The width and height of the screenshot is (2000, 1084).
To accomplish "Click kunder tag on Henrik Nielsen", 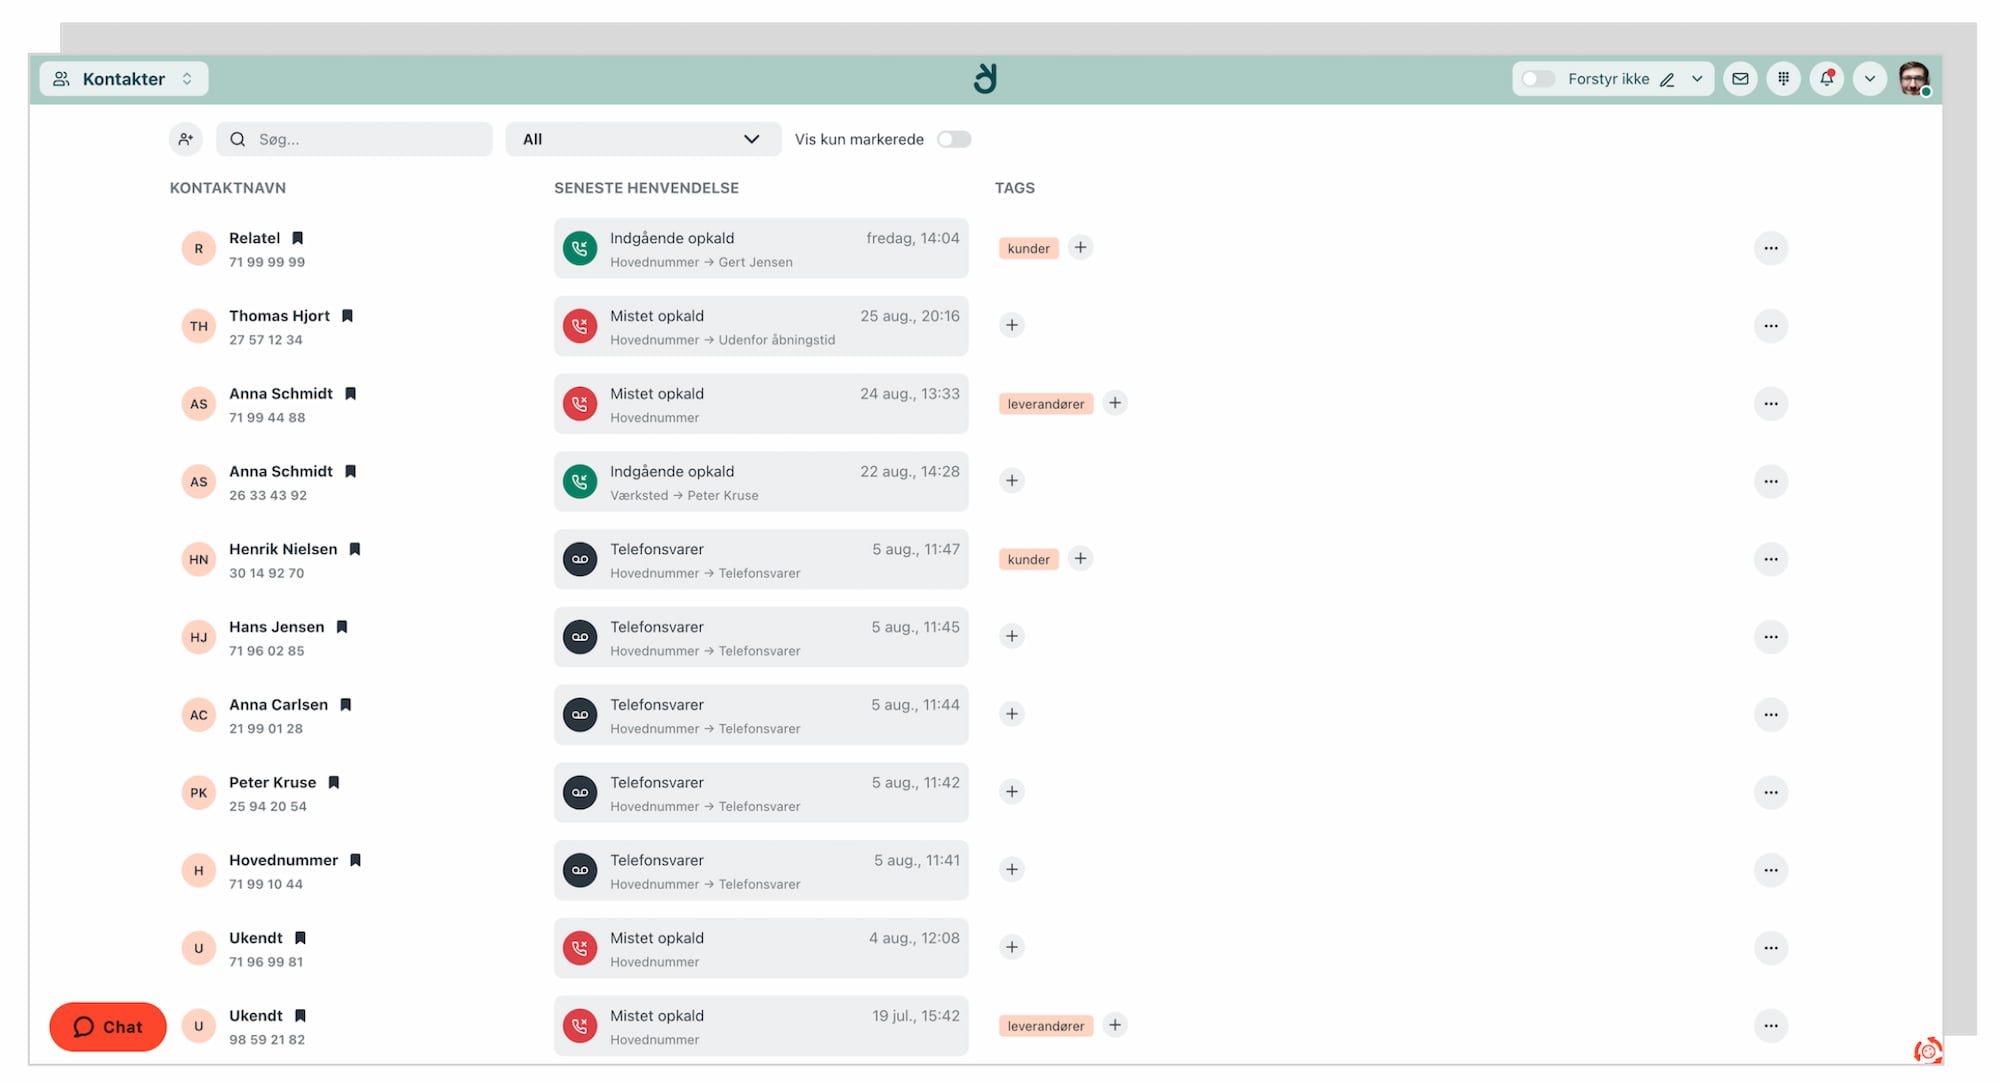I will tap(1028, 559).
